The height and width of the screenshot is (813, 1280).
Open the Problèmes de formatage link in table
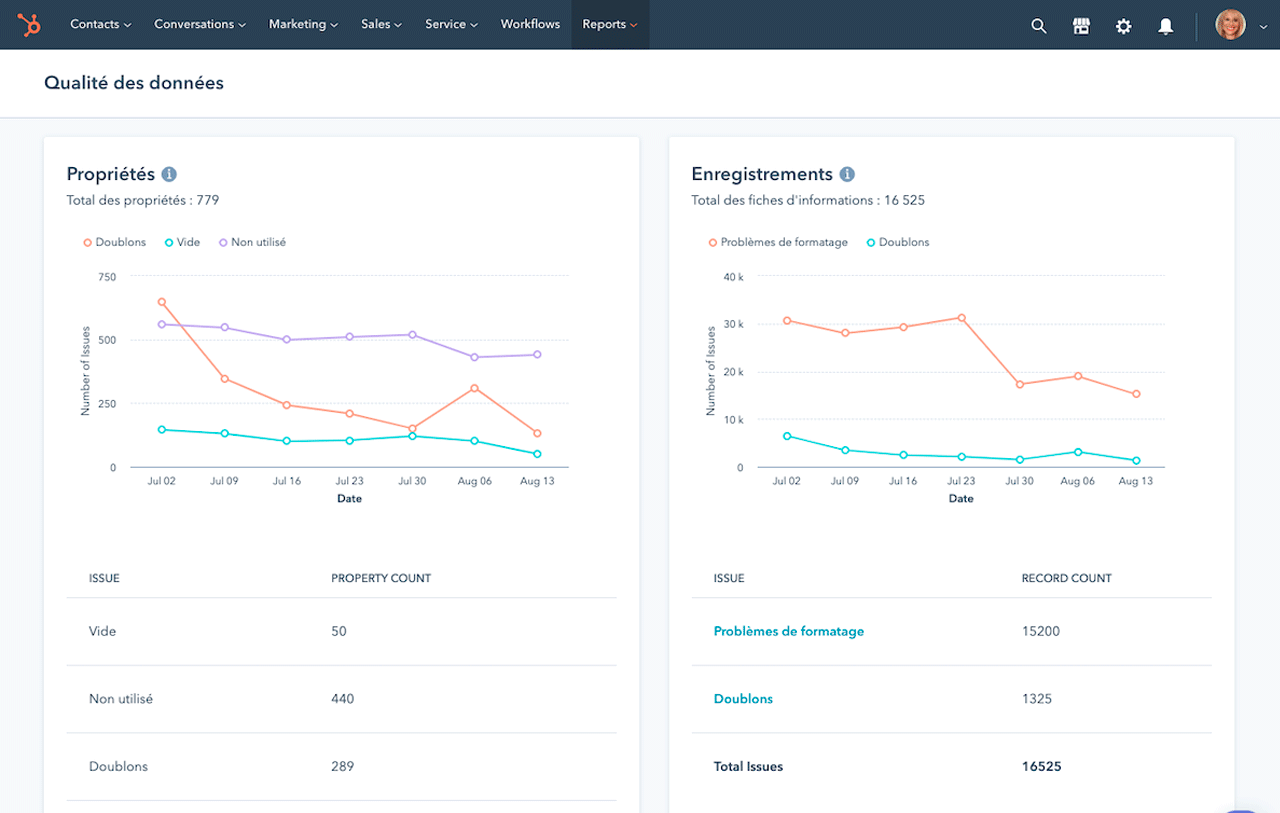coord(788,631)
